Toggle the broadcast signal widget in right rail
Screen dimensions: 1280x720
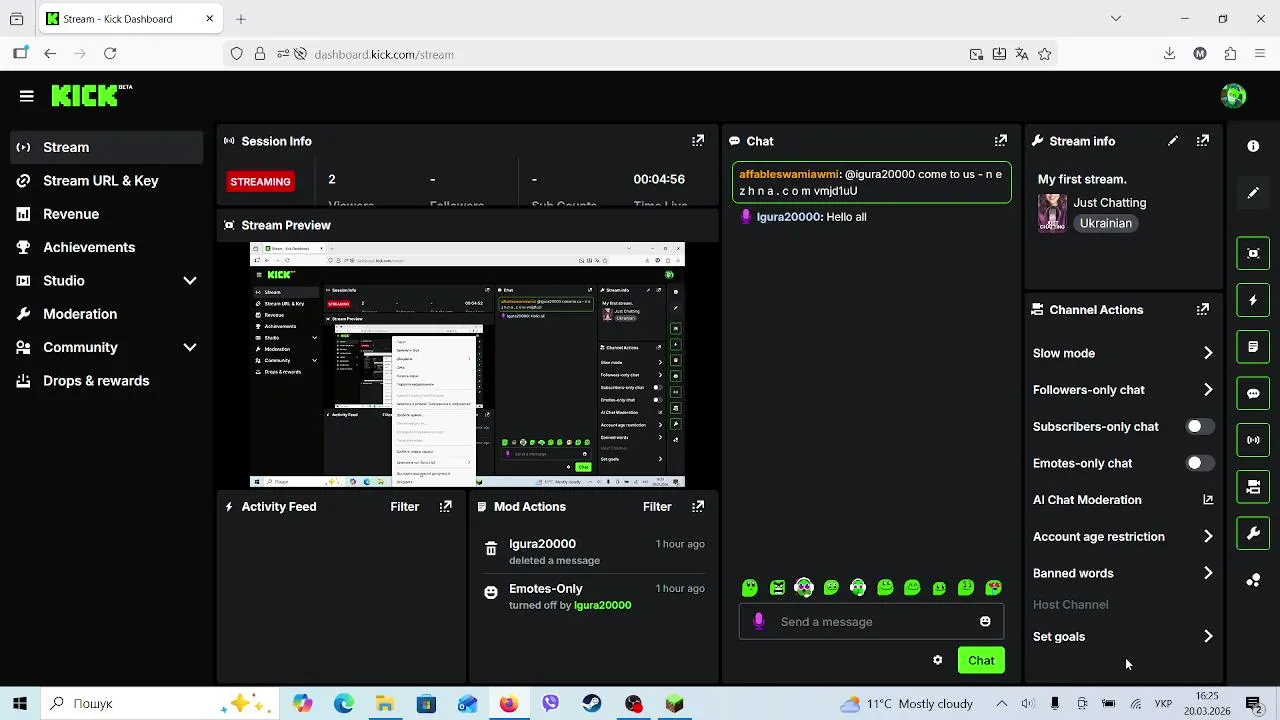click(1253, 440)
